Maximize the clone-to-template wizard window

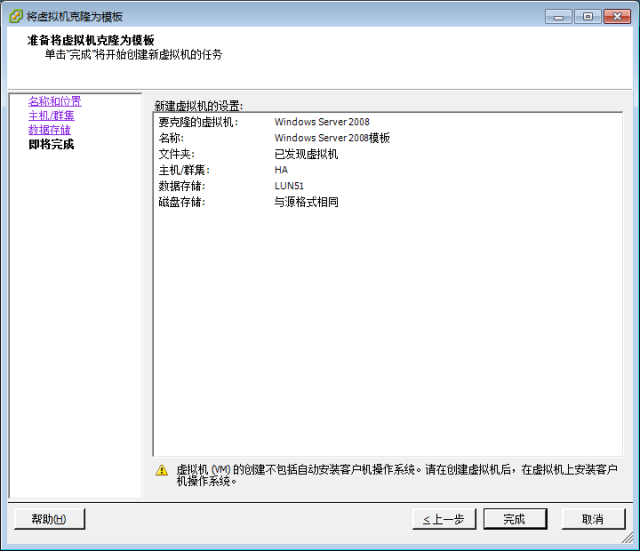(588, 17)
